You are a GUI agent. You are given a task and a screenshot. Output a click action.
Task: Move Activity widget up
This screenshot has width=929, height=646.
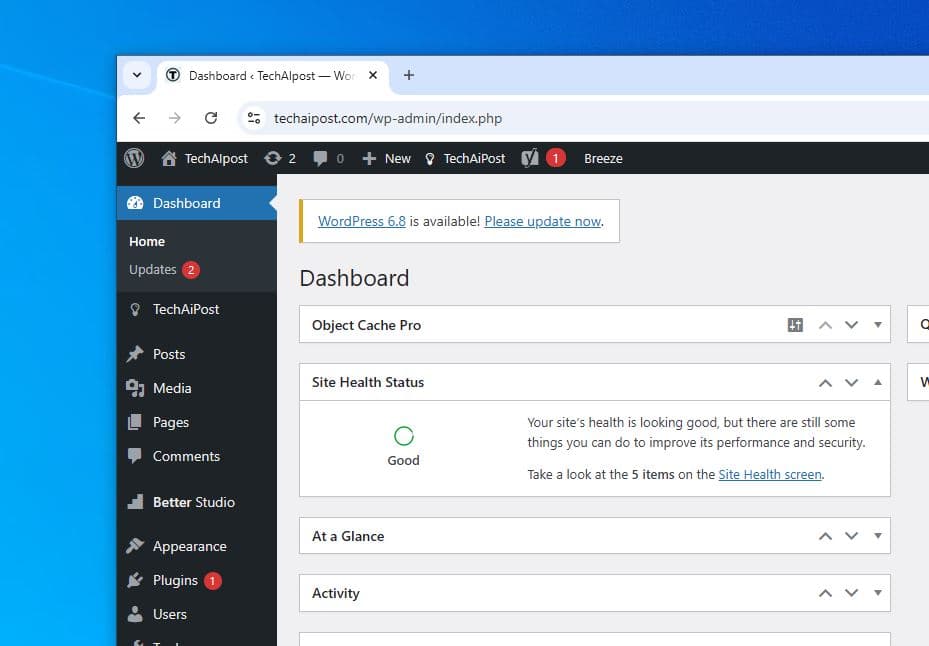(x=825, y=593)
